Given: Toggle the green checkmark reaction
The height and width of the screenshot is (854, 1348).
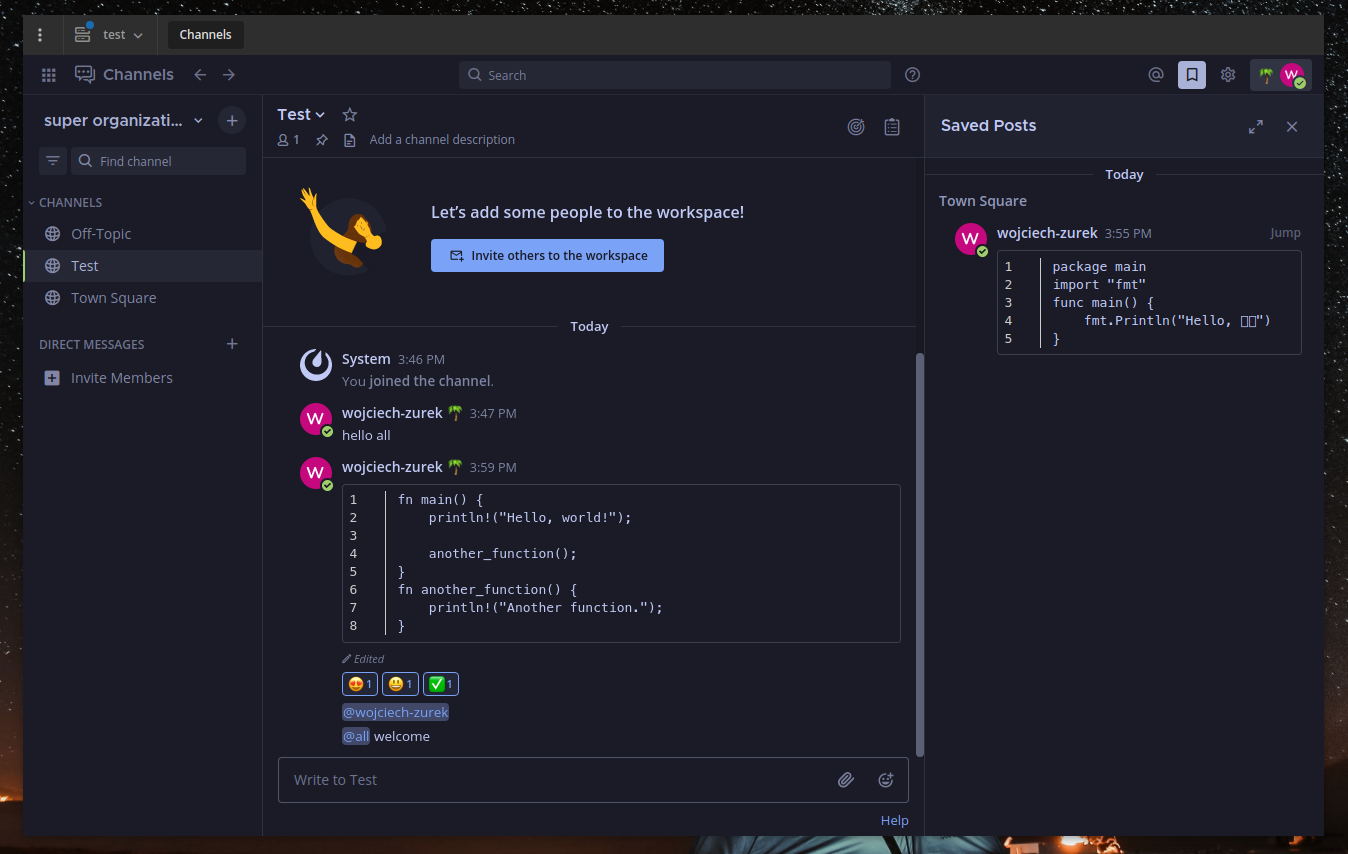Looking at the screenshot, I should (441, 684).
